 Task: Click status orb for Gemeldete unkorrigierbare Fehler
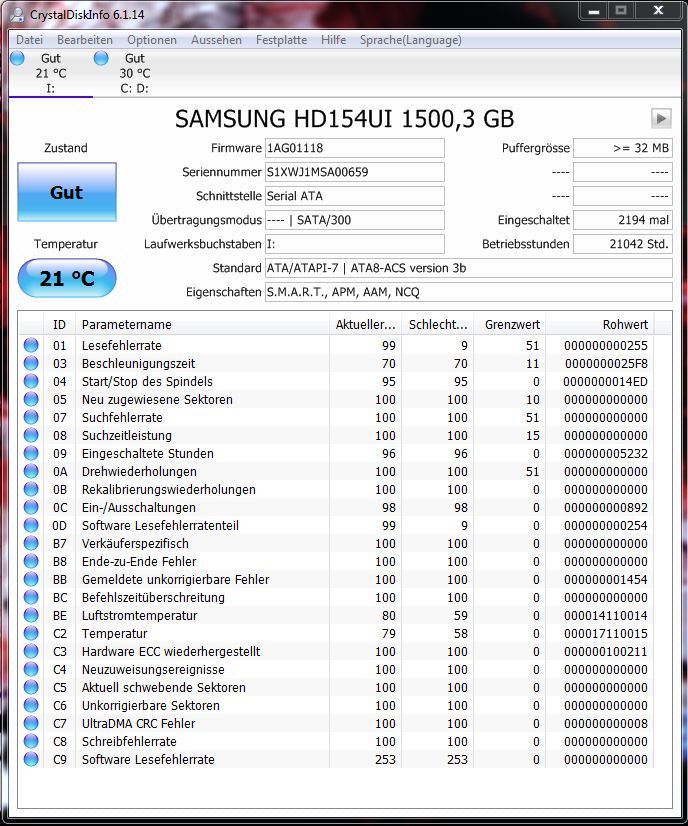[31, 579]
